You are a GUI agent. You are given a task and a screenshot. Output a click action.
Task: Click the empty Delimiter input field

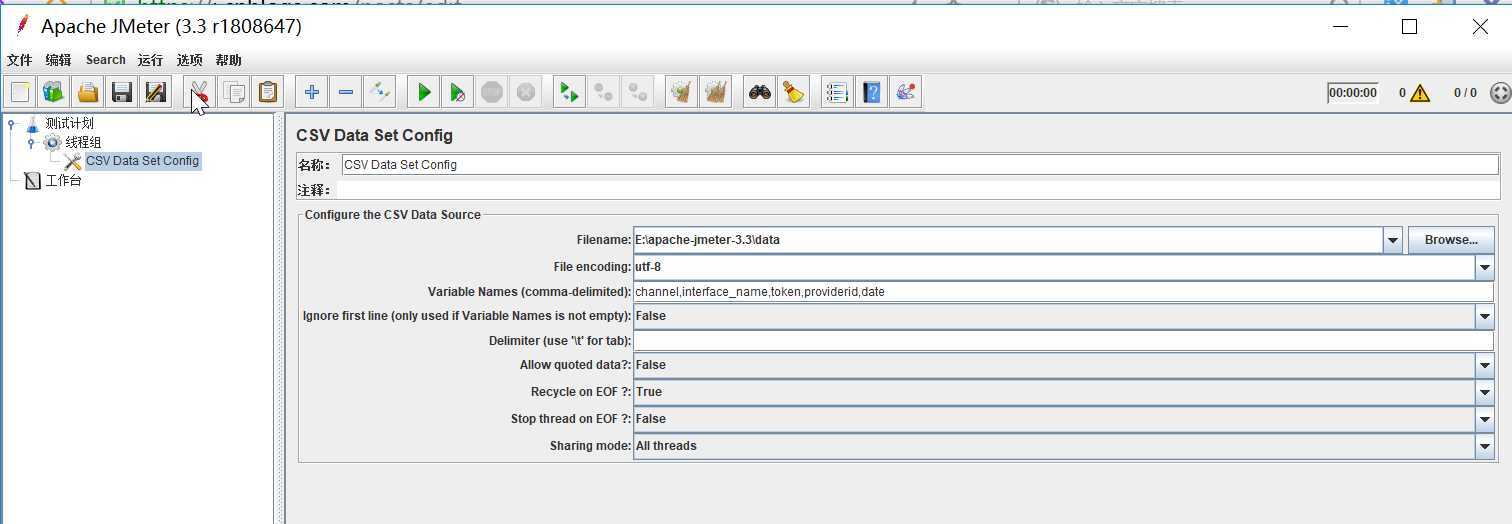(x=1063, y=341)
